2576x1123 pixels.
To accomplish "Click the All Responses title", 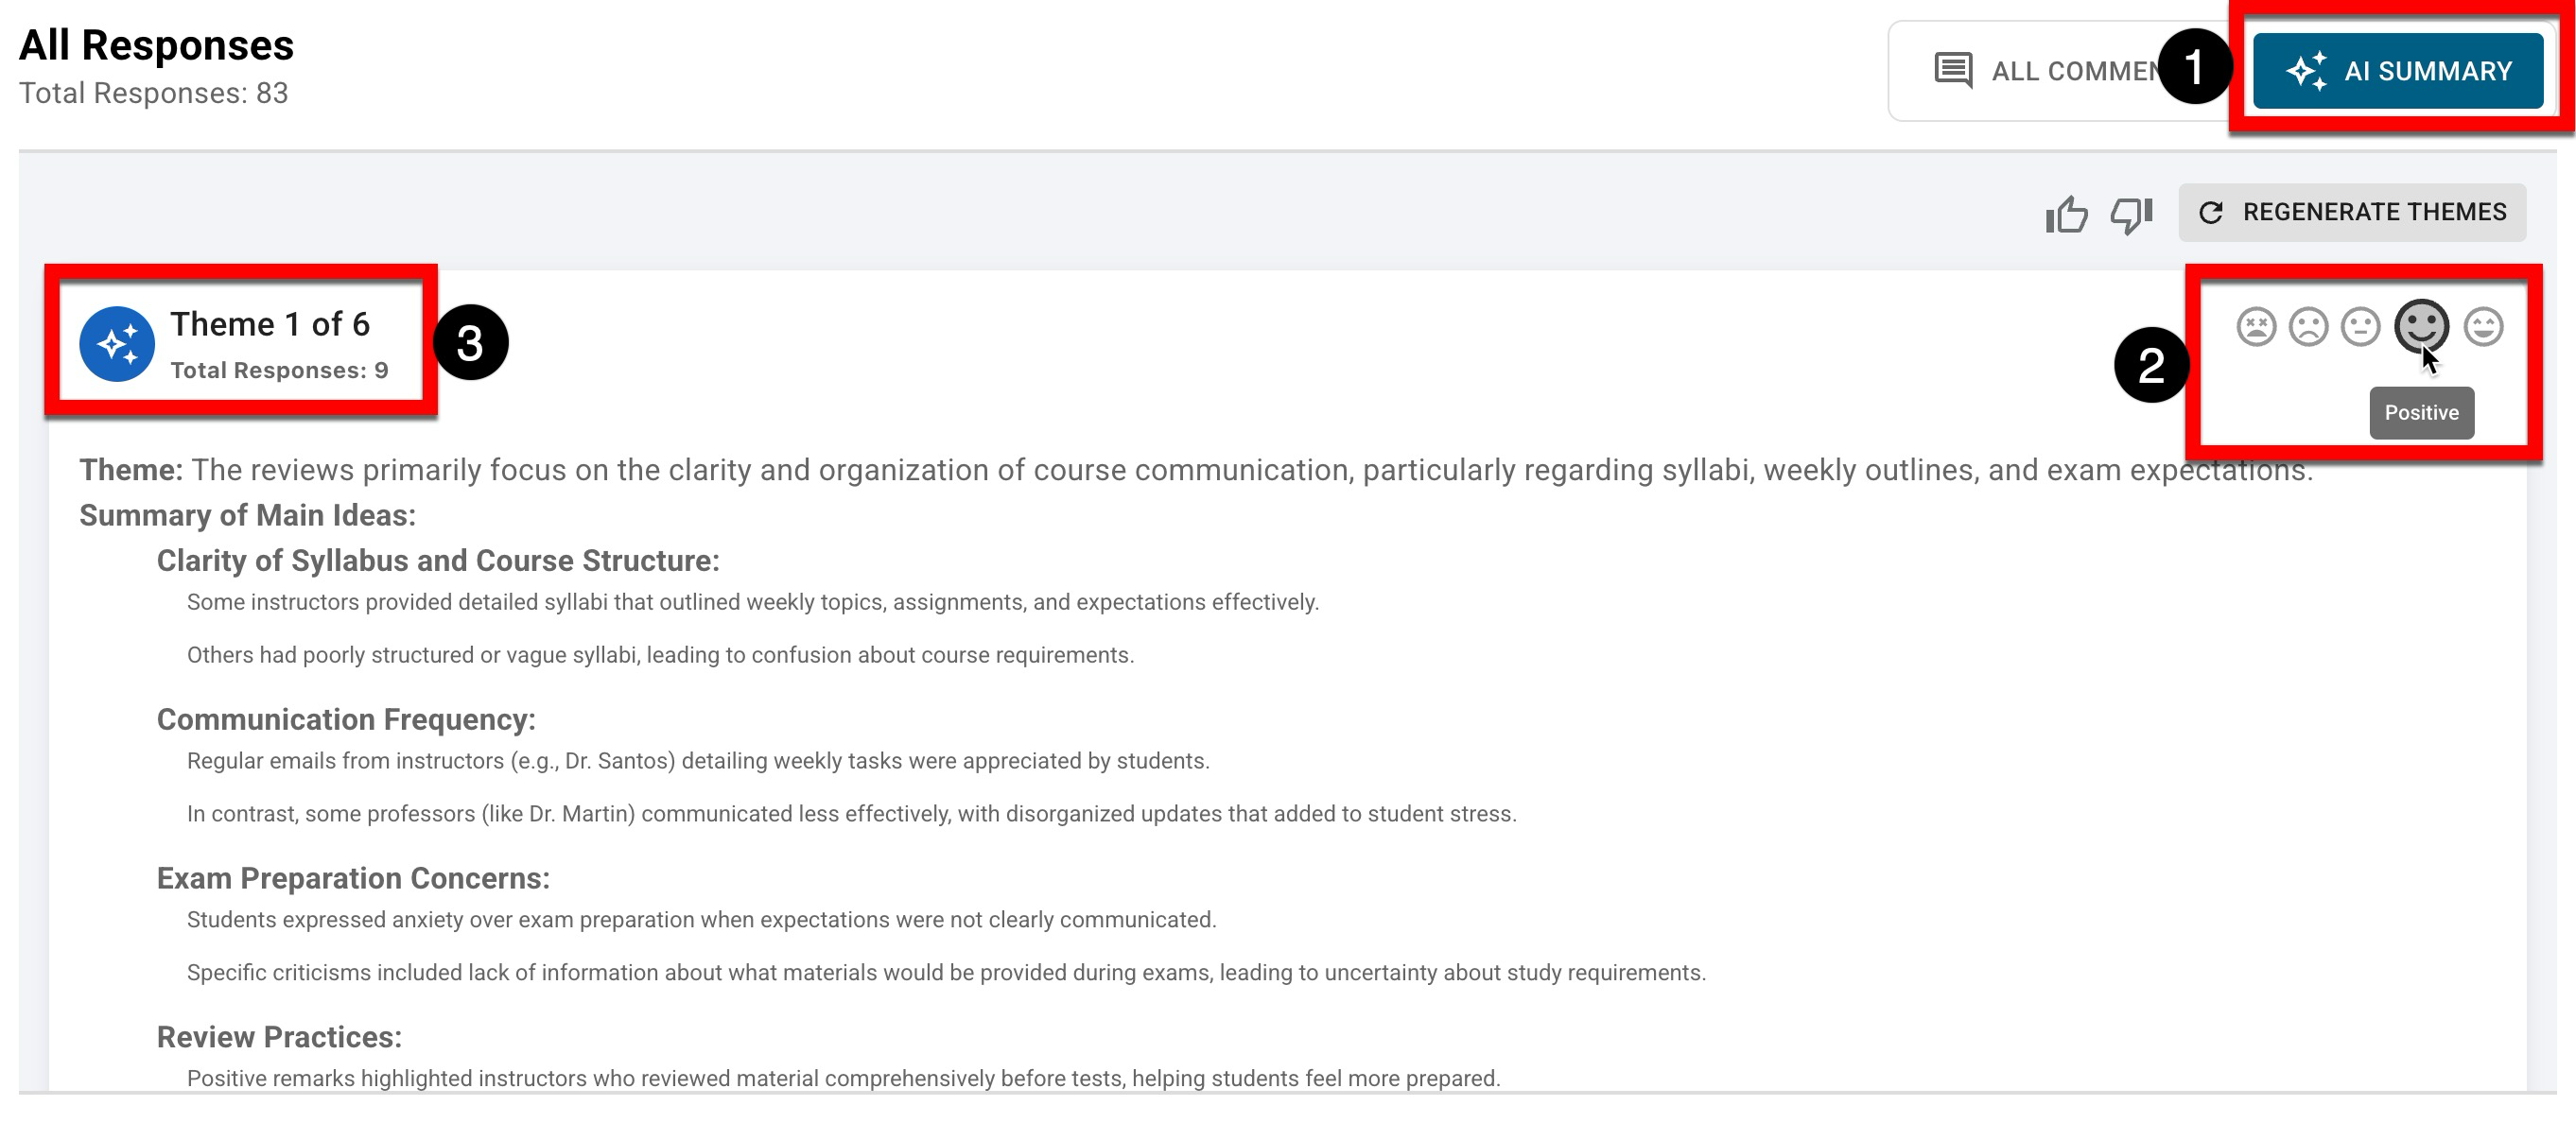I will pos(156,45).
